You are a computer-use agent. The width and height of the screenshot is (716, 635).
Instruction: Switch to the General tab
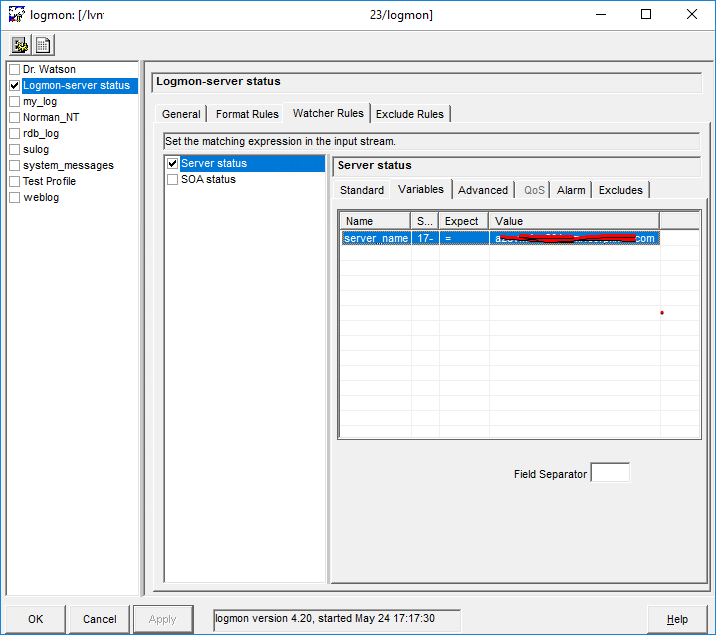[x=181, y=114]
